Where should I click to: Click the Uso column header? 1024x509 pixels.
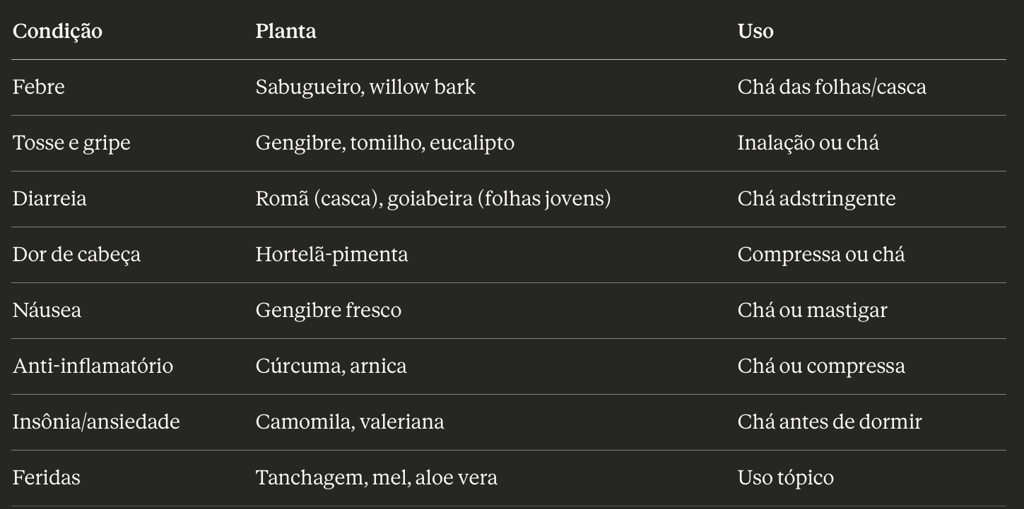point(756,31)
